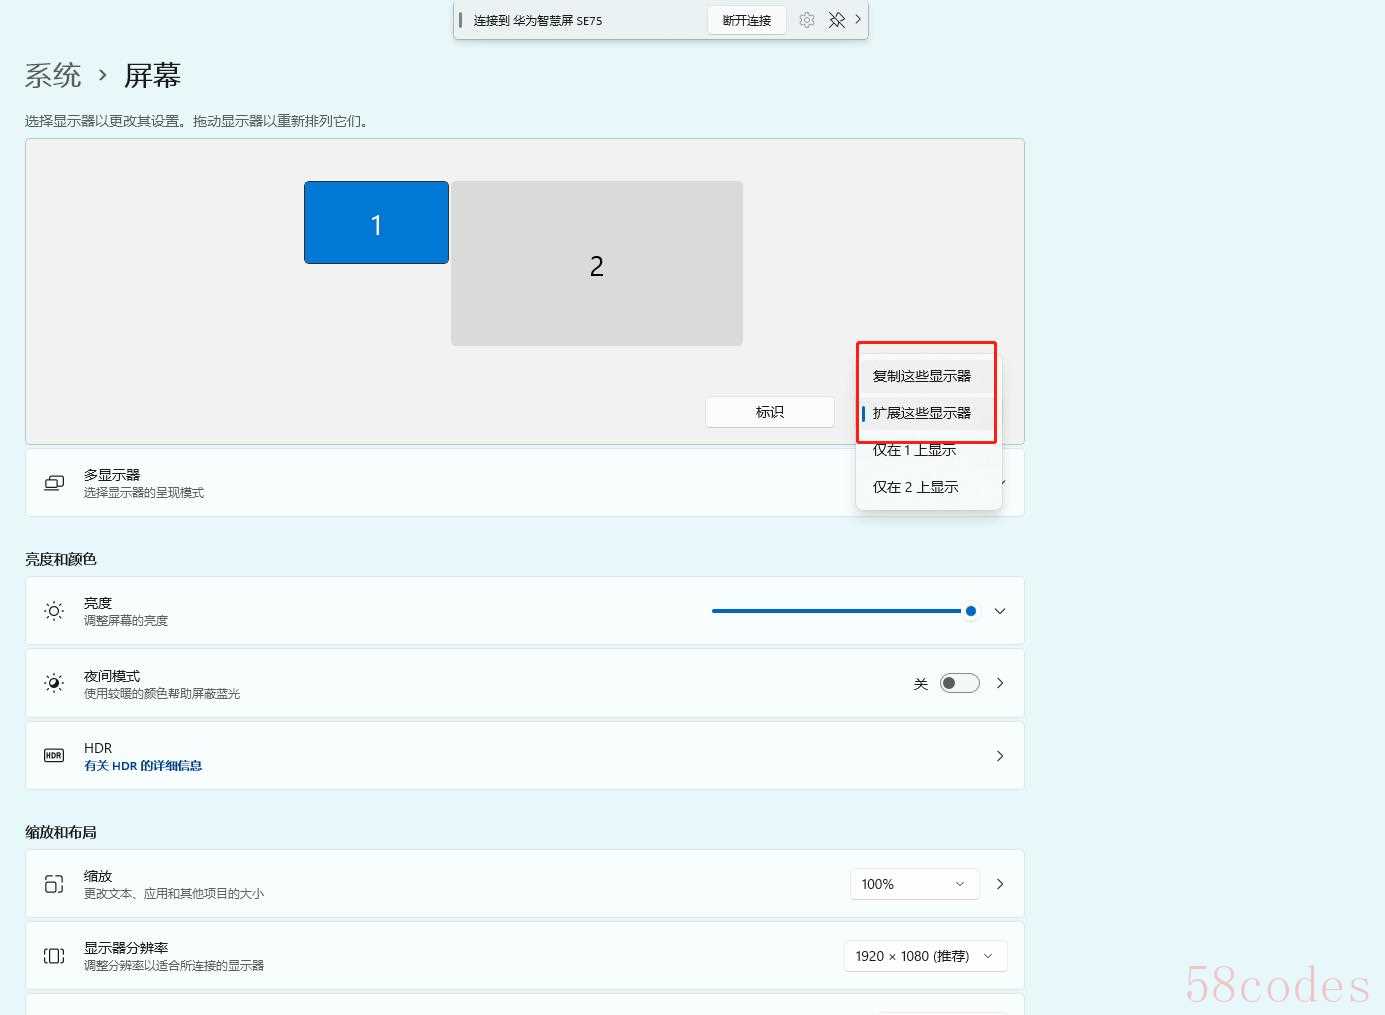Click the 缩放和布局 section heading
Image resolution: width=1385 pixels, height=1015 pixels.
coord(61,832)
